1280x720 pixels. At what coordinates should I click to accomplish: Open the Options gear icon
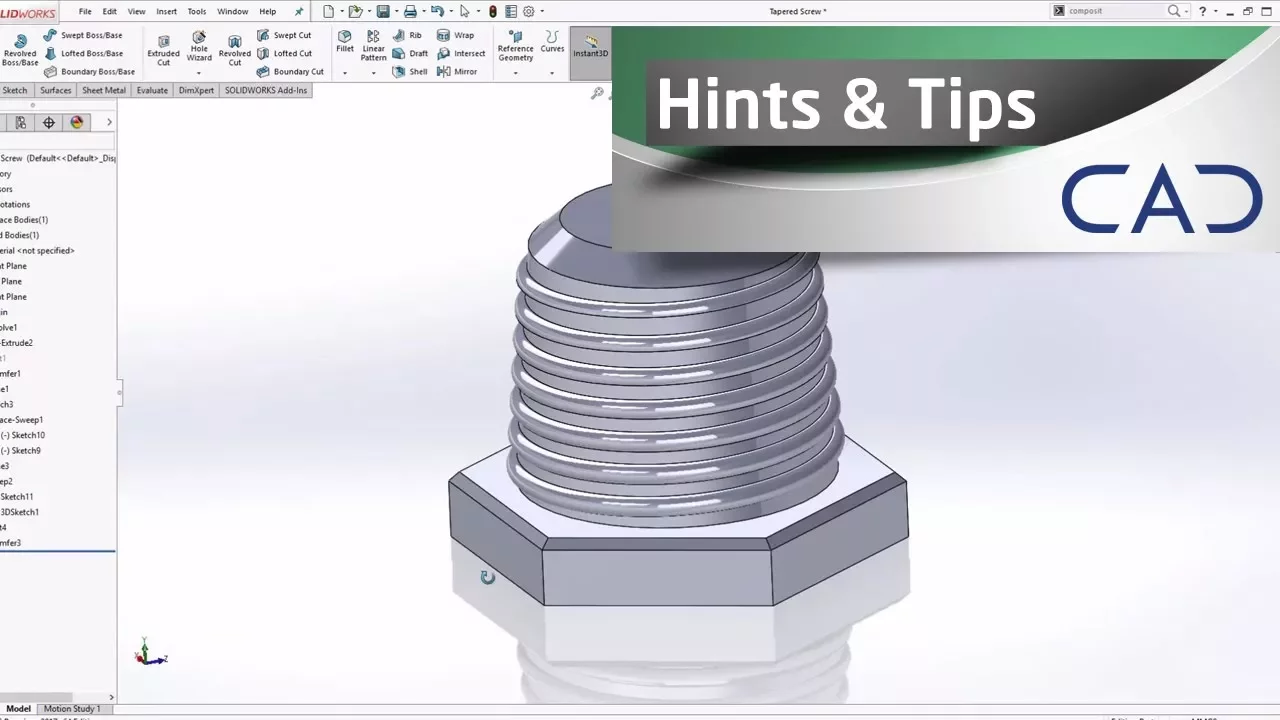529,11
